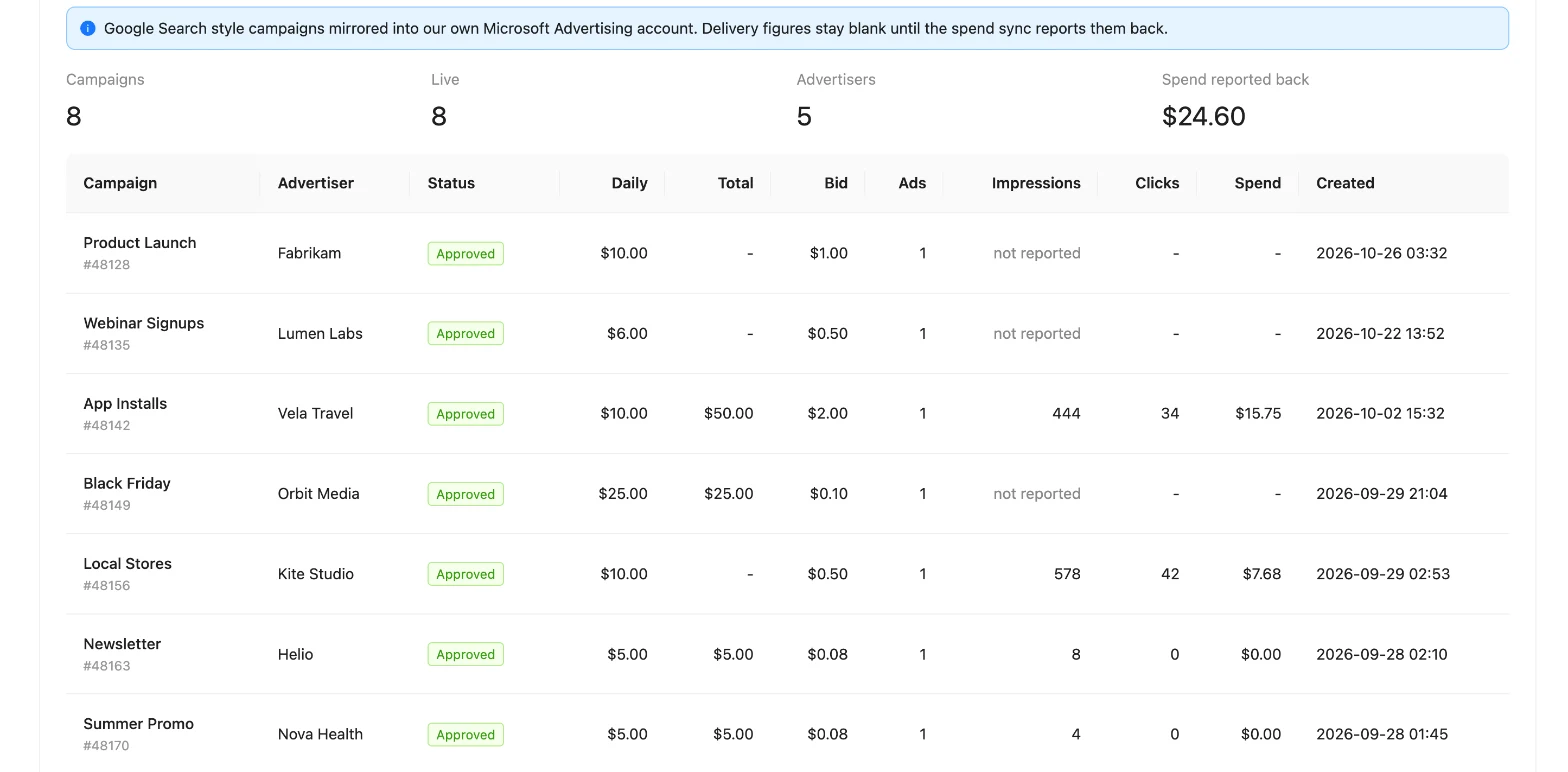
Task: Select advertiser Helio
Action: (295, 654)
